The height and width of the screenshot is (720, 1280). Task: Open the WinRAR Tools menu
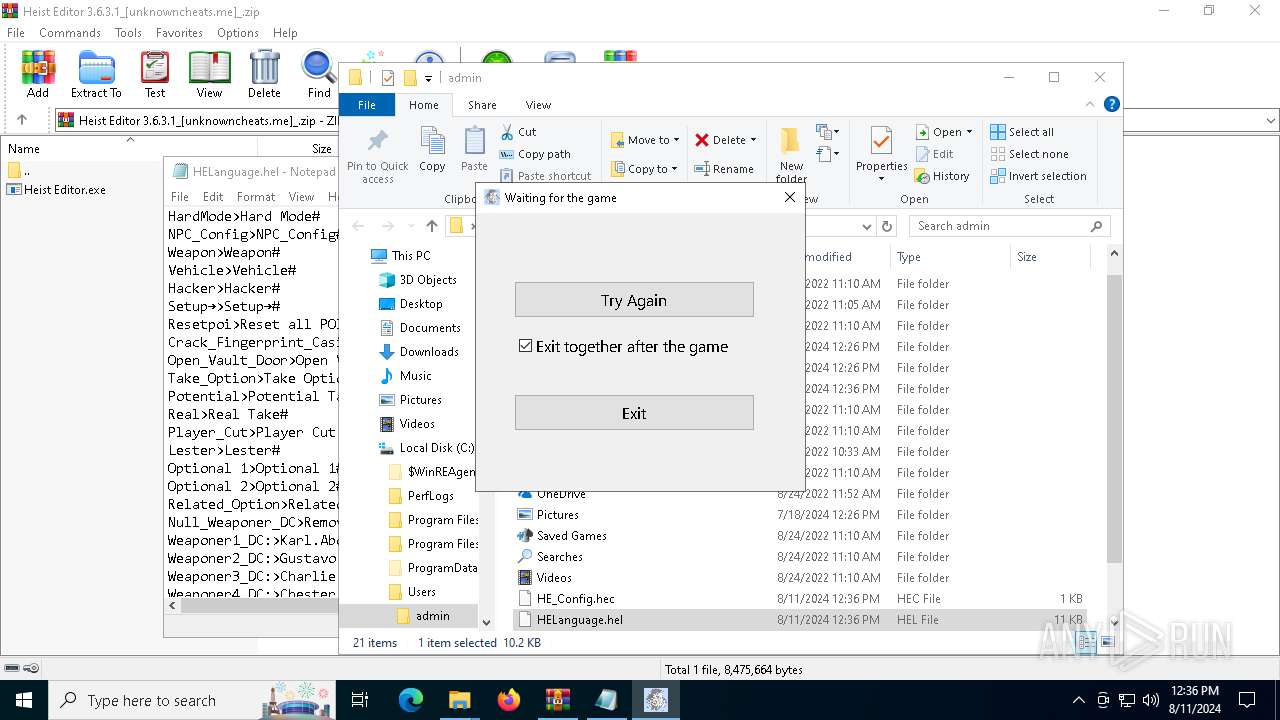pyautogui.click(x=128, y=33)
